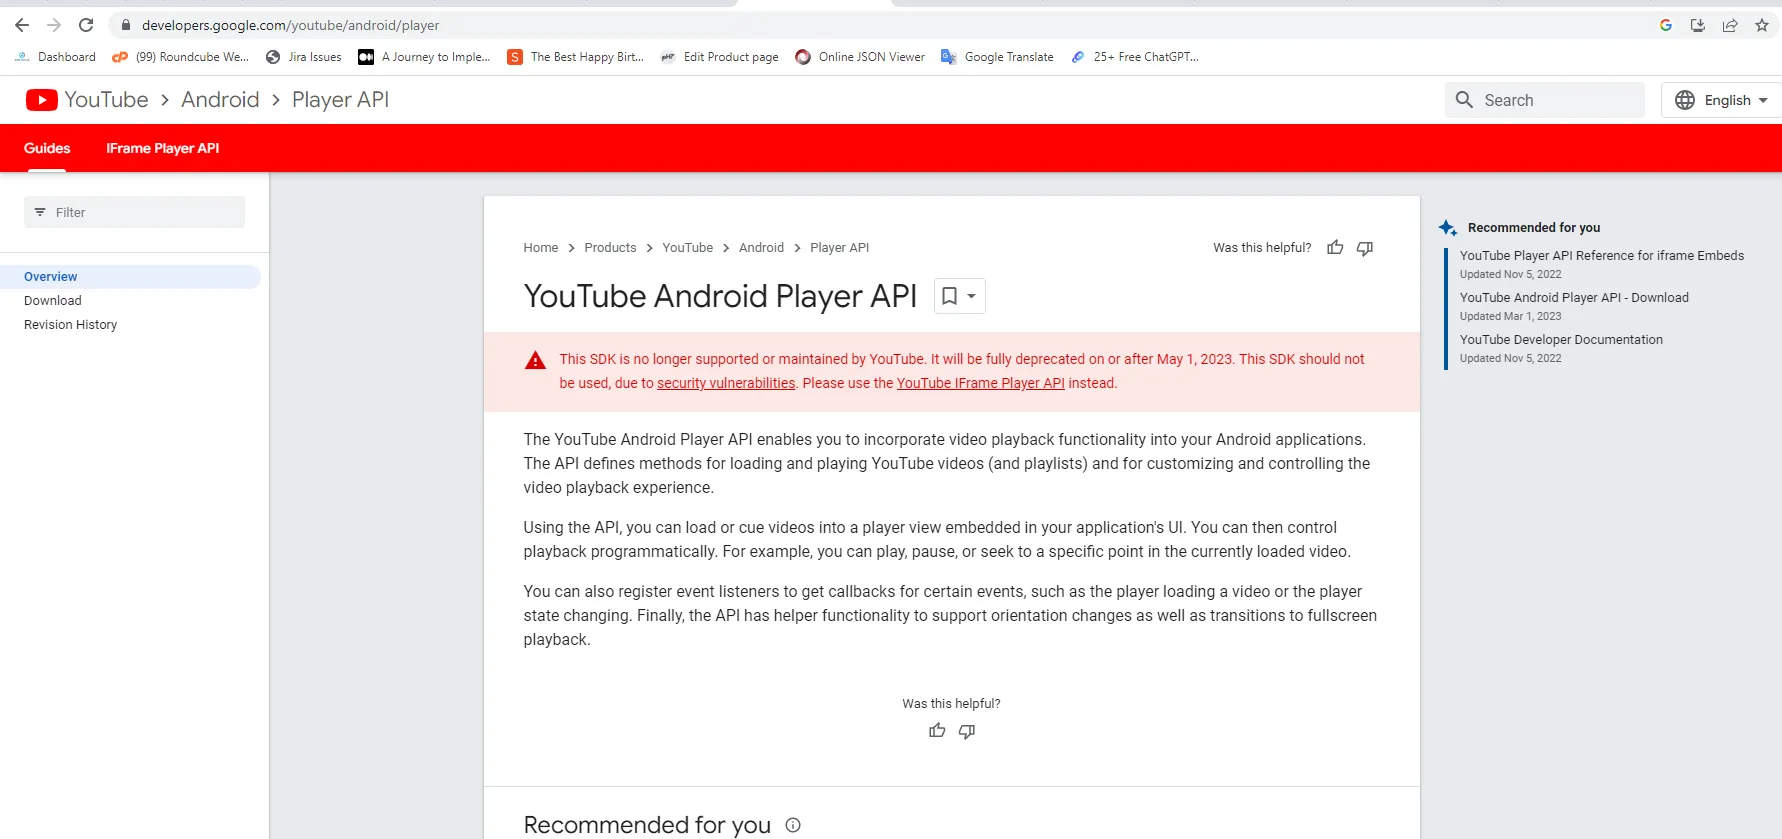Open the Online JSON Viewer bookmark
This screenshot has height=839, width=1782.
tap(860, 57)
